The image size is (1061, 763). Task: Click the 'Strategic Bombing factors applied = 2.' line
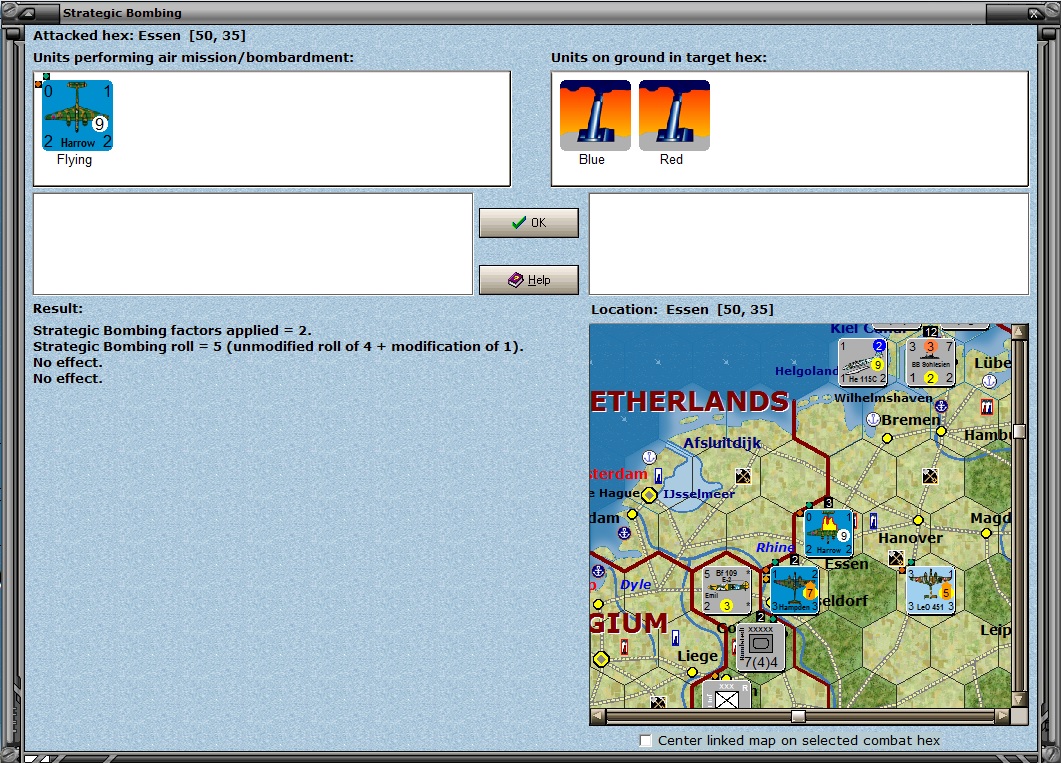coord(172,330)
